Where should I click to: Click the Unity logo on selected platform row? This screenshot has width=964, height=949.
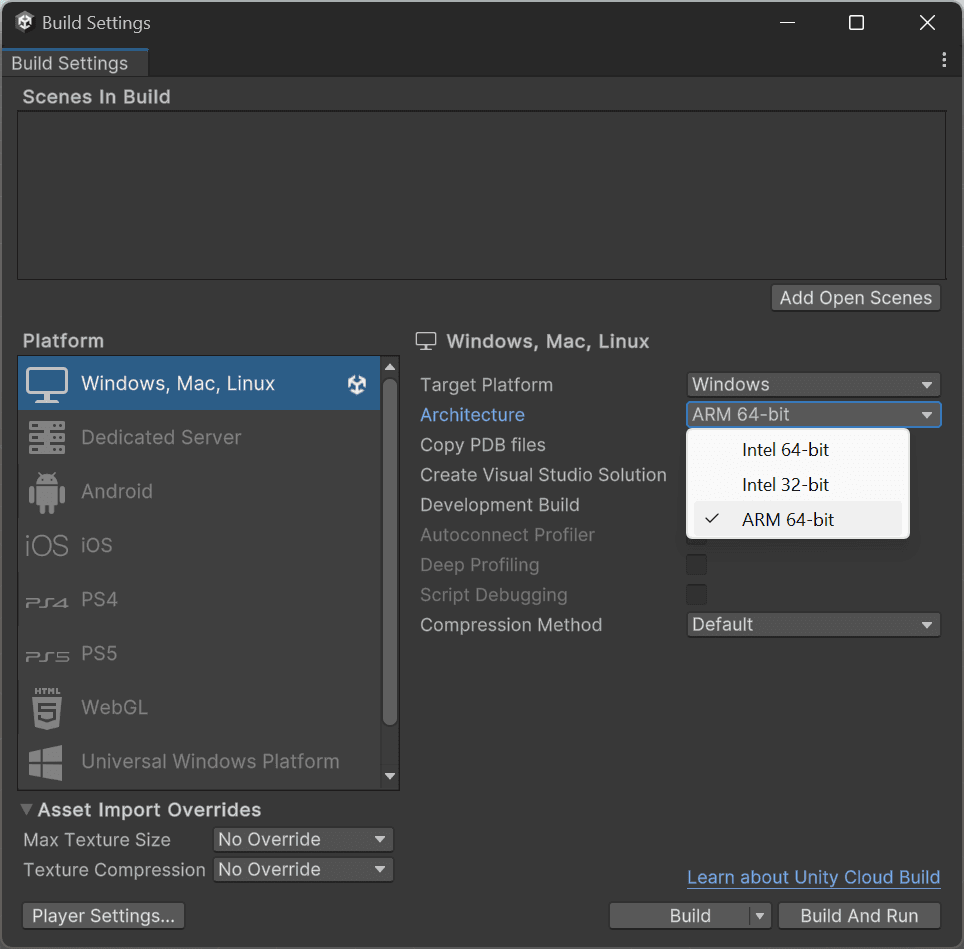pos(357,383)
